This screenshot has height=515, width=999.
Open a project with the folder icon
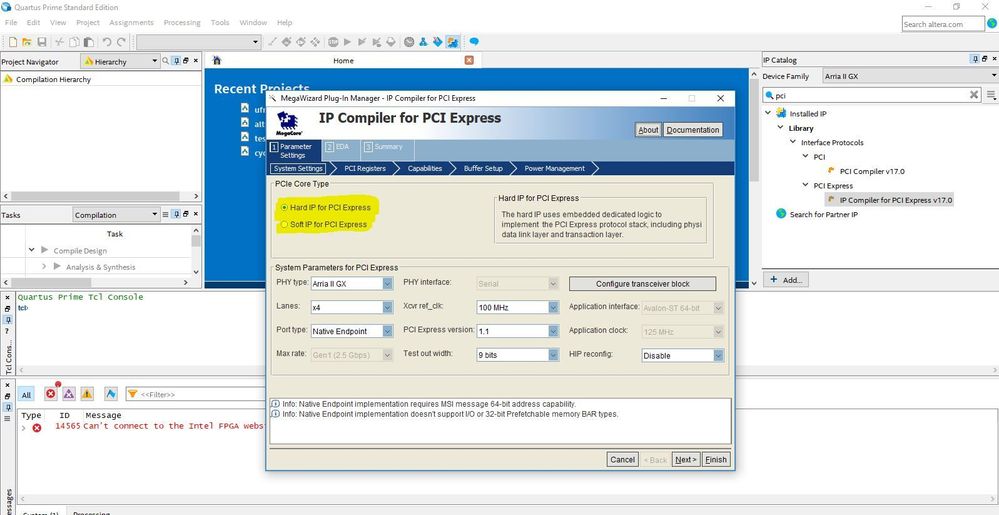tap(27, 41)
